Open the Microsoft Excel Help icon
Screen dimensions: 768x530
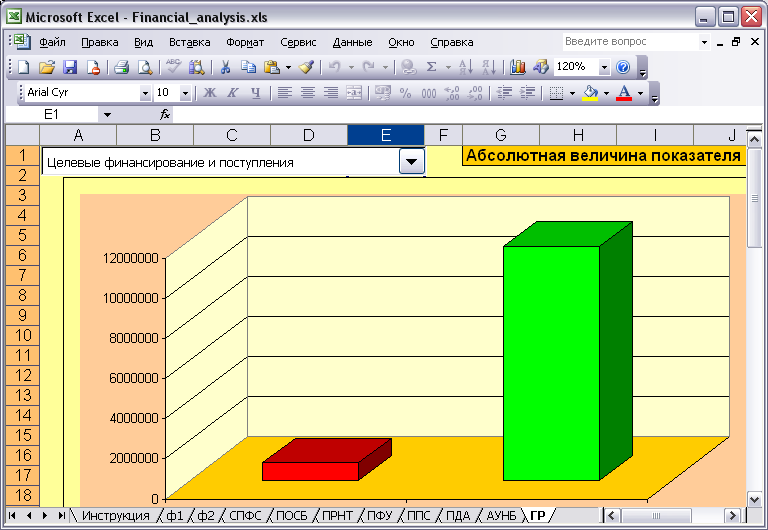(623, 67)
